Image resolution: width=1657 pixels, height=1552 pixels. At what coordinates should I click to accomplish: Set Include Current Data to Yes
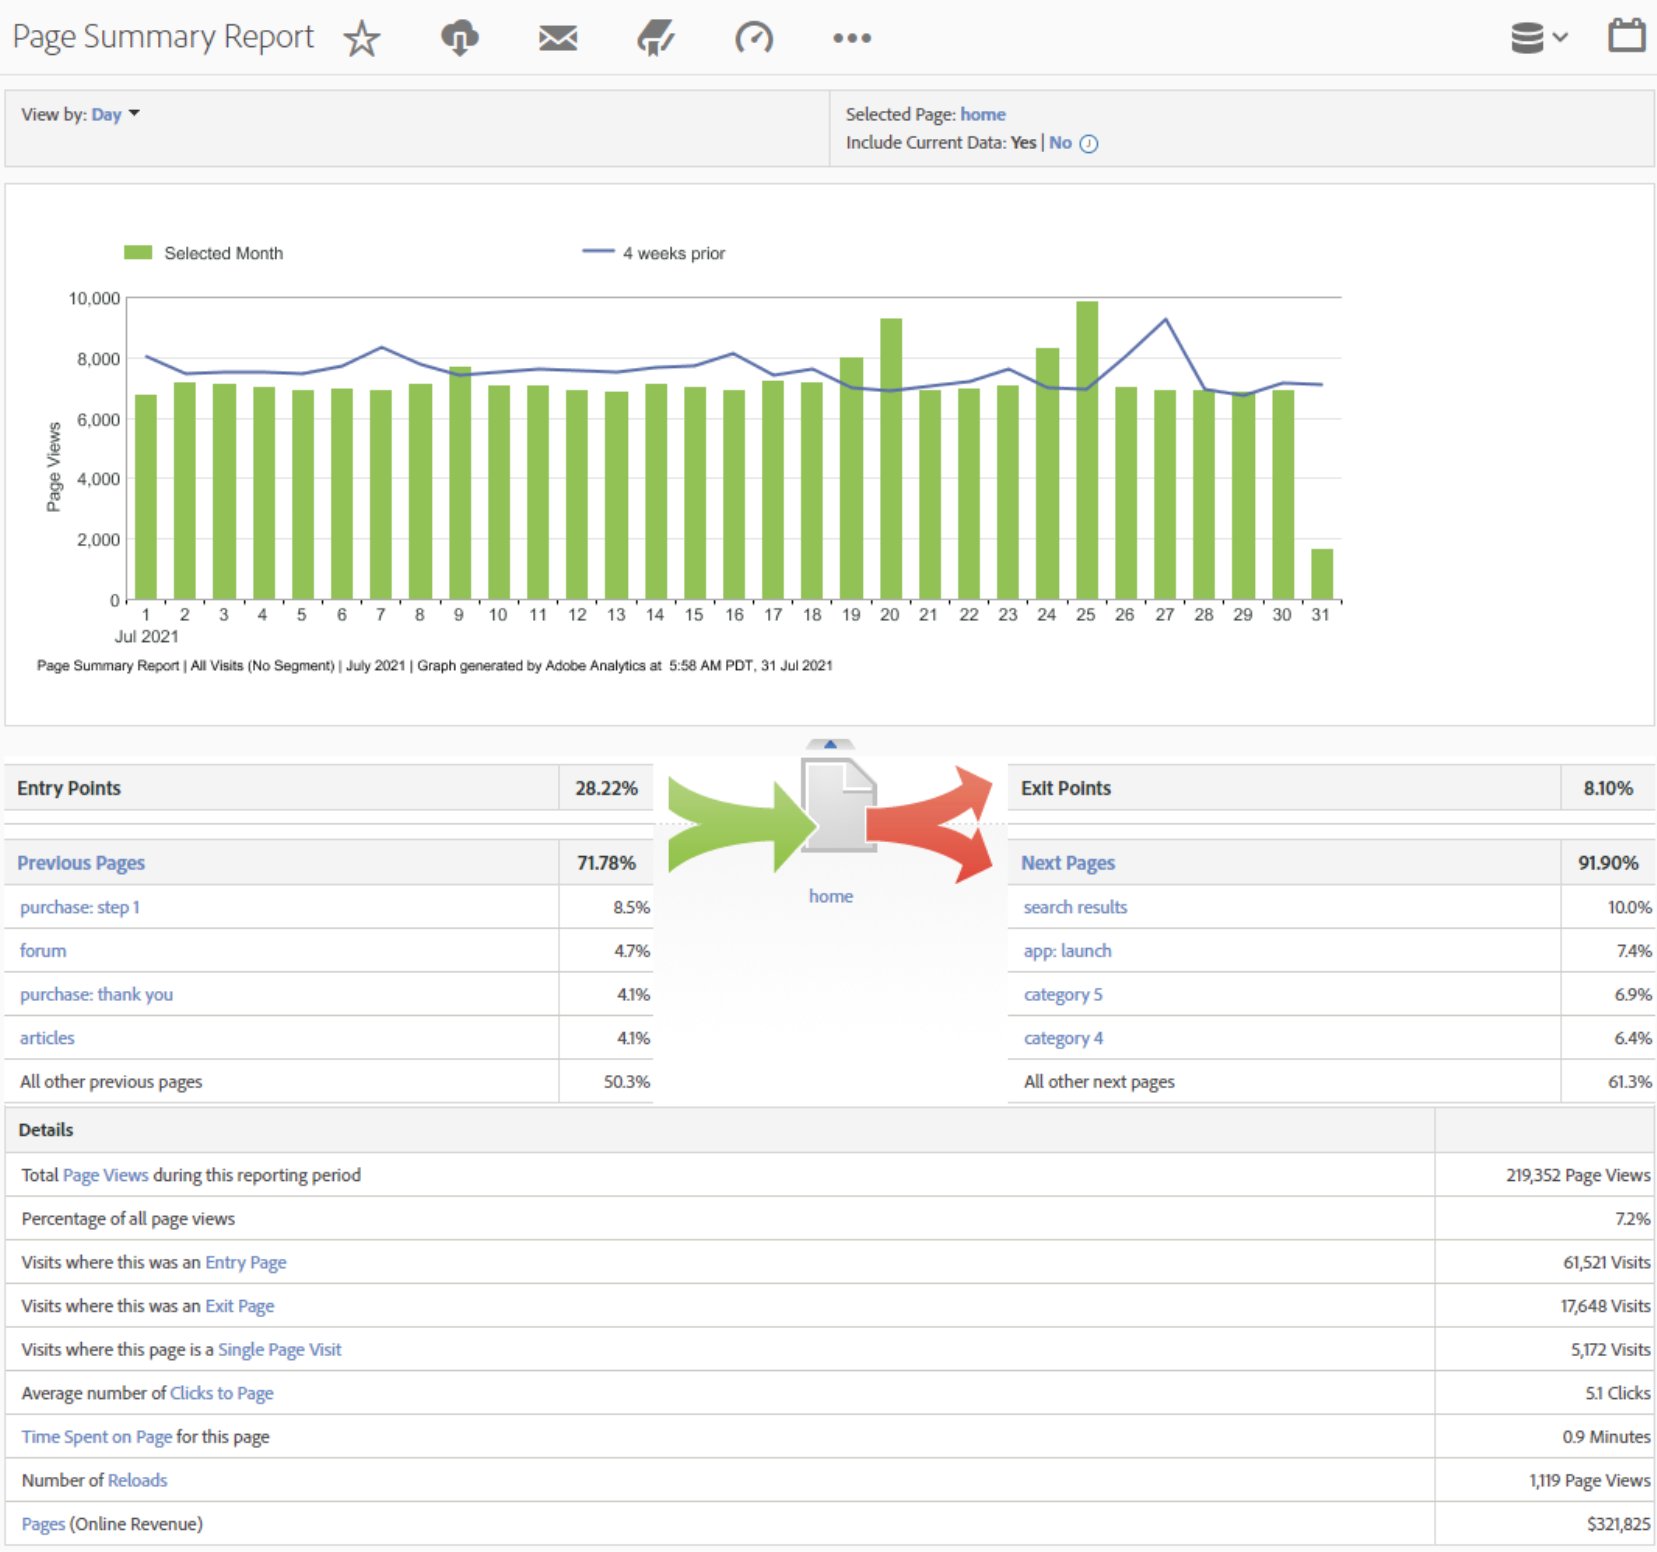tap(1022, 143)
